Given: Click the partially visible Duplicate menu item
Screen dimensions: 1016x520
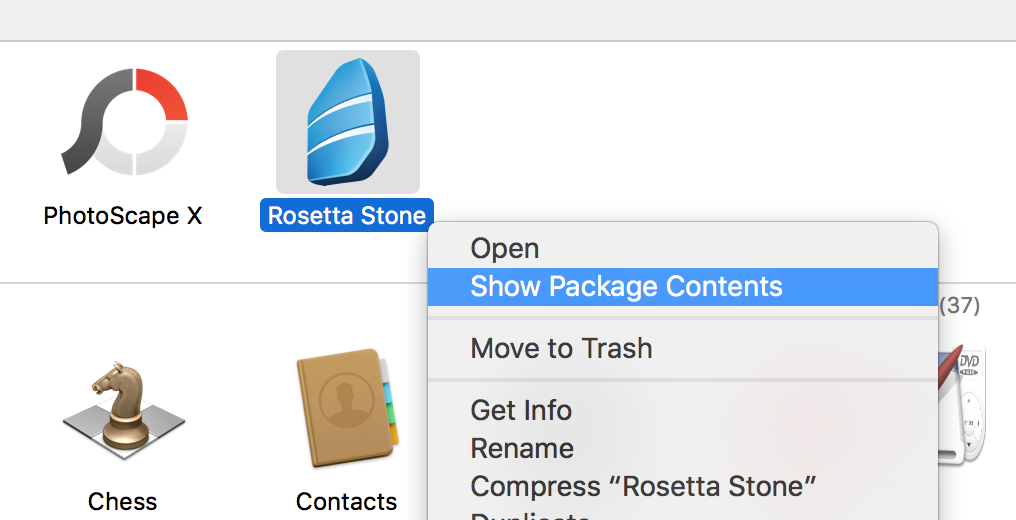Looking at the screenshot, I should click(x=531, y=515).
